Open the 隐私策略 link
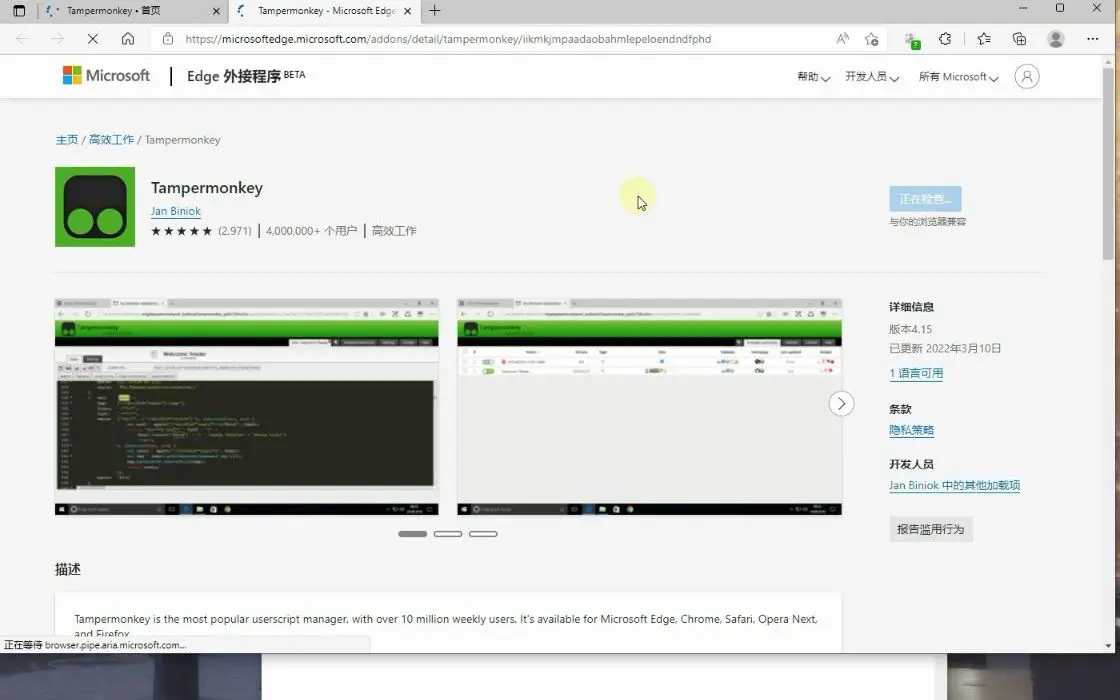This screenshot has height=700, width=1120. 911,430
